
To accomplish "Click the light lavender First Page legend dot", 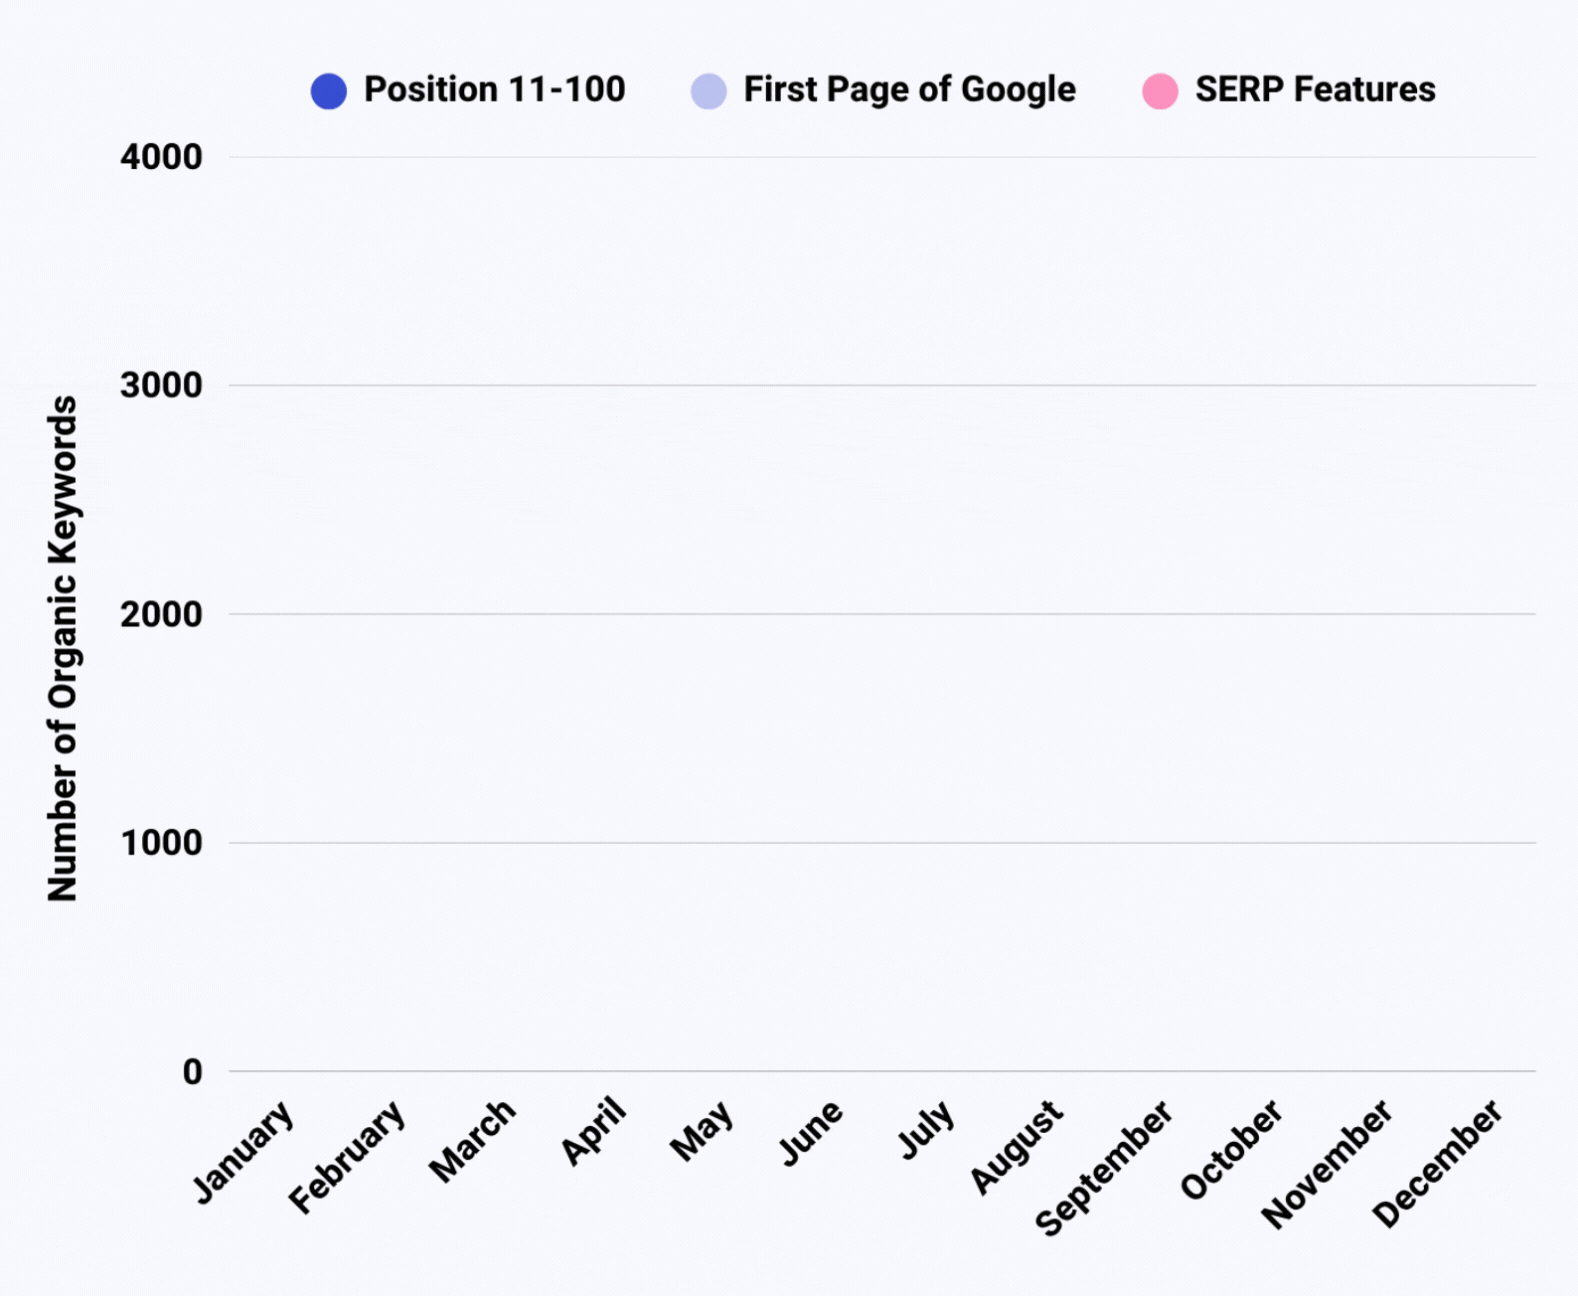I will click(x=708, y=91).
